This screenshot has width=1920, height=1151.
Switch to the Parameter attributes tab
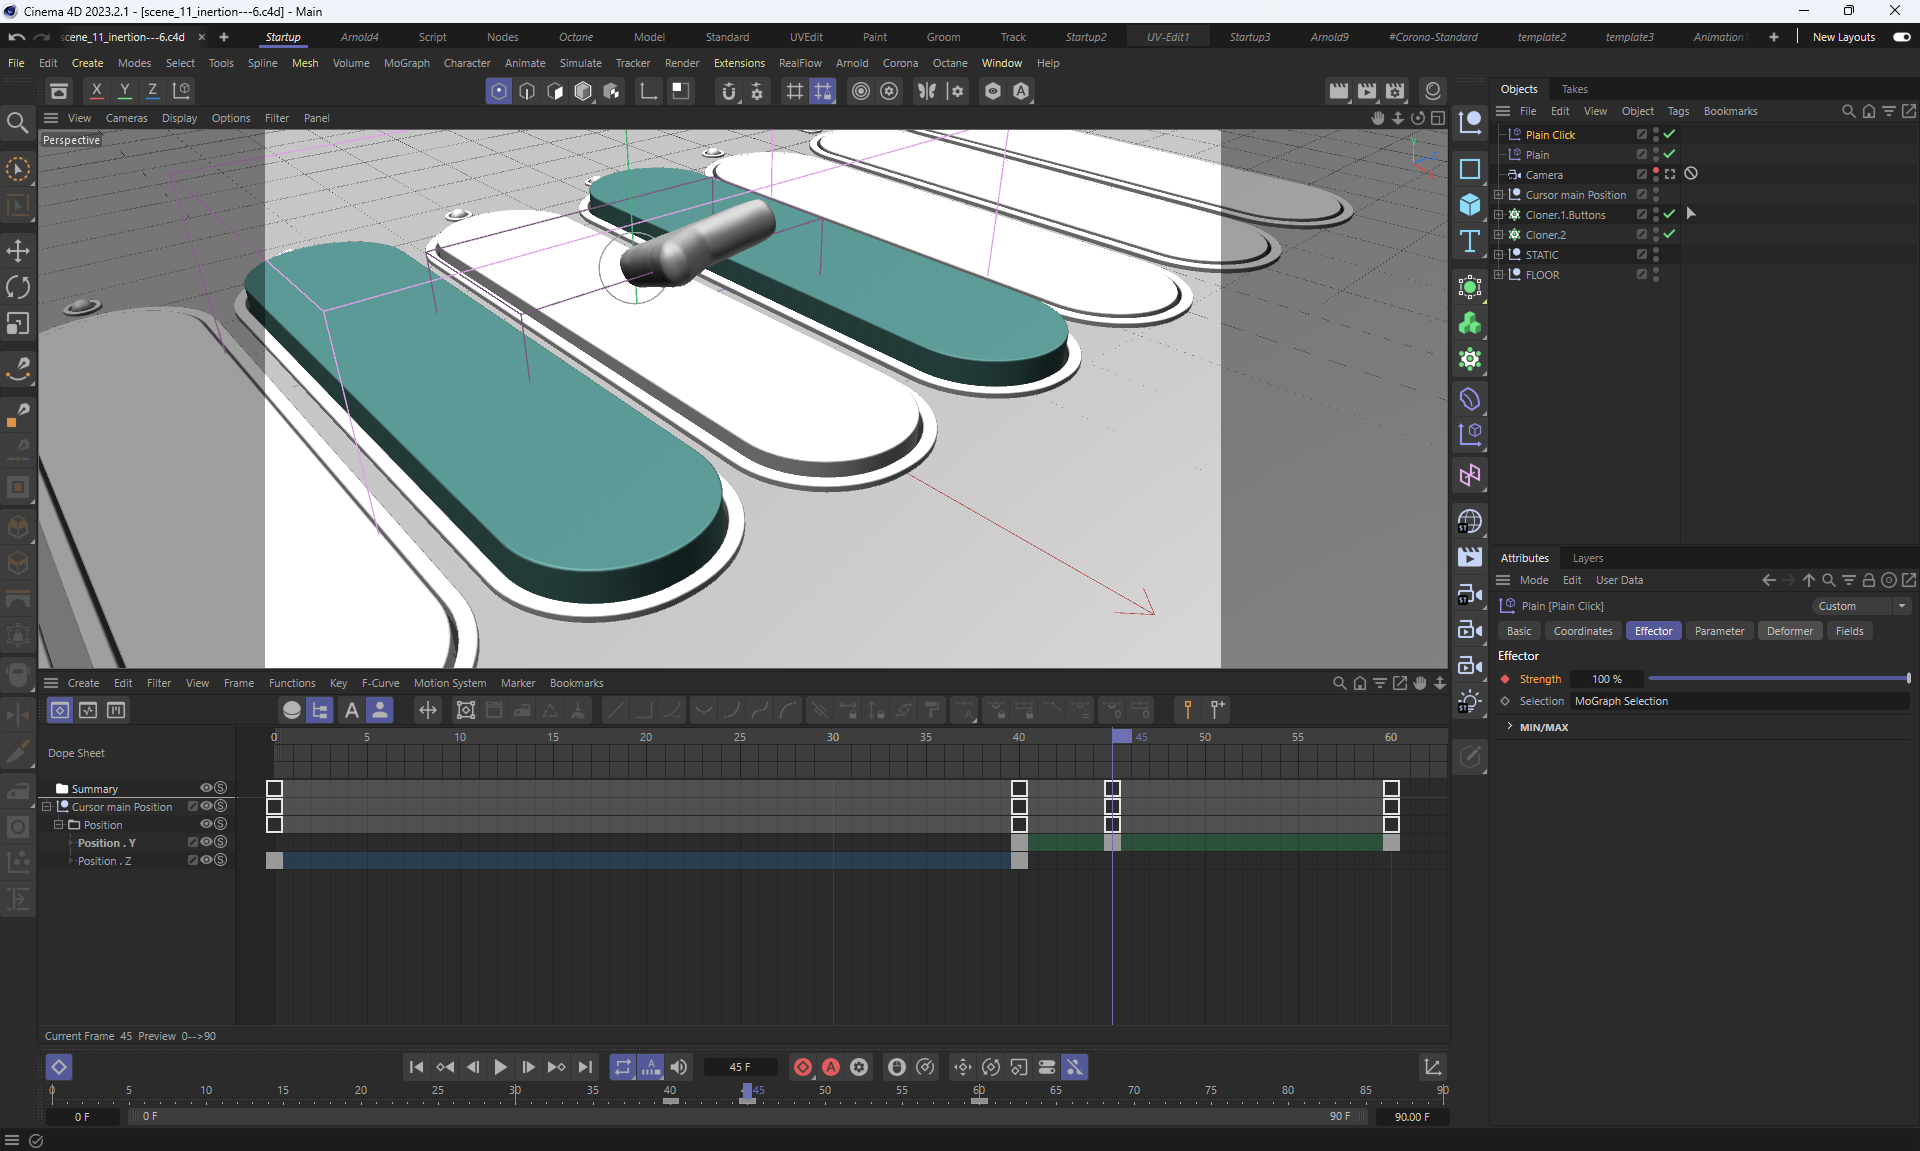1718,631
